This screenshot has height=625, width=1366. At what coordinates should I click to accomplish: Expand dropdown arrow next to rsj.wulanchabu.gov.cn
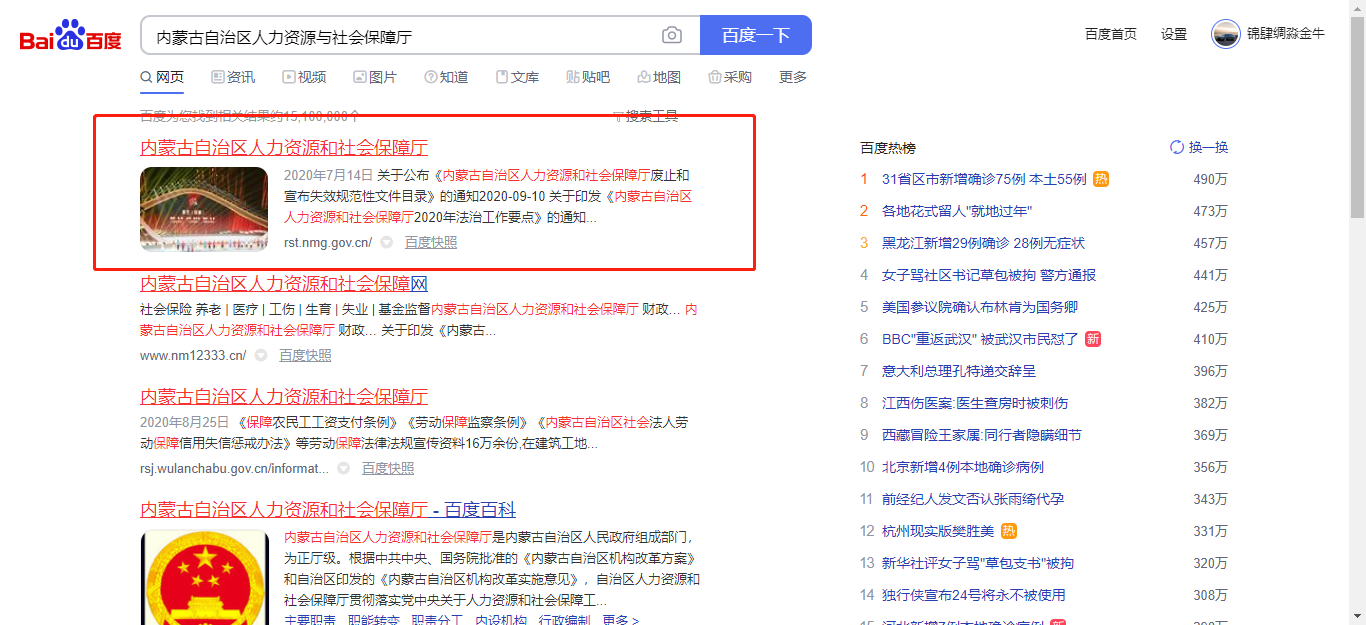(343, 469)
